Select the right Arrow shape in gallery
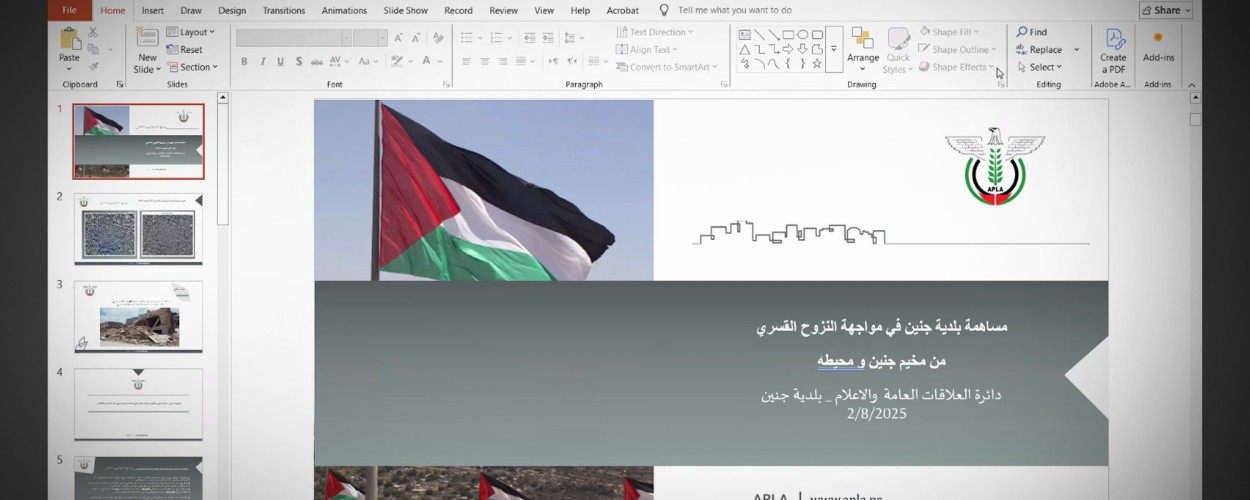1250x500 pixels. tap(788, 49)
